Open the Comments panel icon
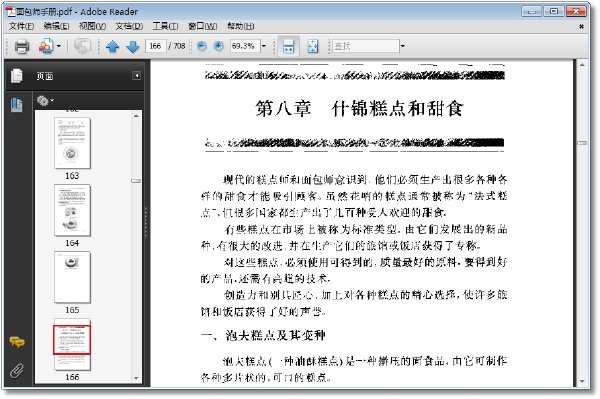Screen dimensions: 600x399 tap(17, 342)
